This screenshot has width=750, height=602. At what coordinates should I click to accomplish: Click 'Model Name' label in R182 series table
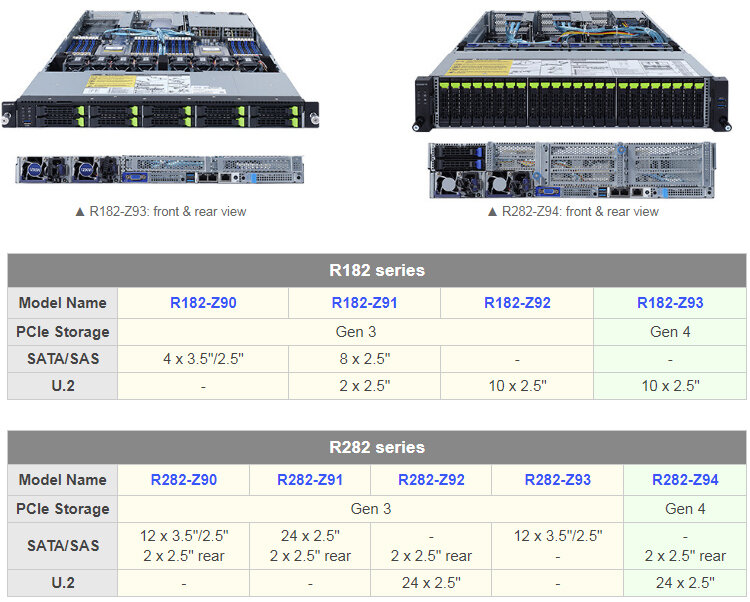tap(63, 303)
